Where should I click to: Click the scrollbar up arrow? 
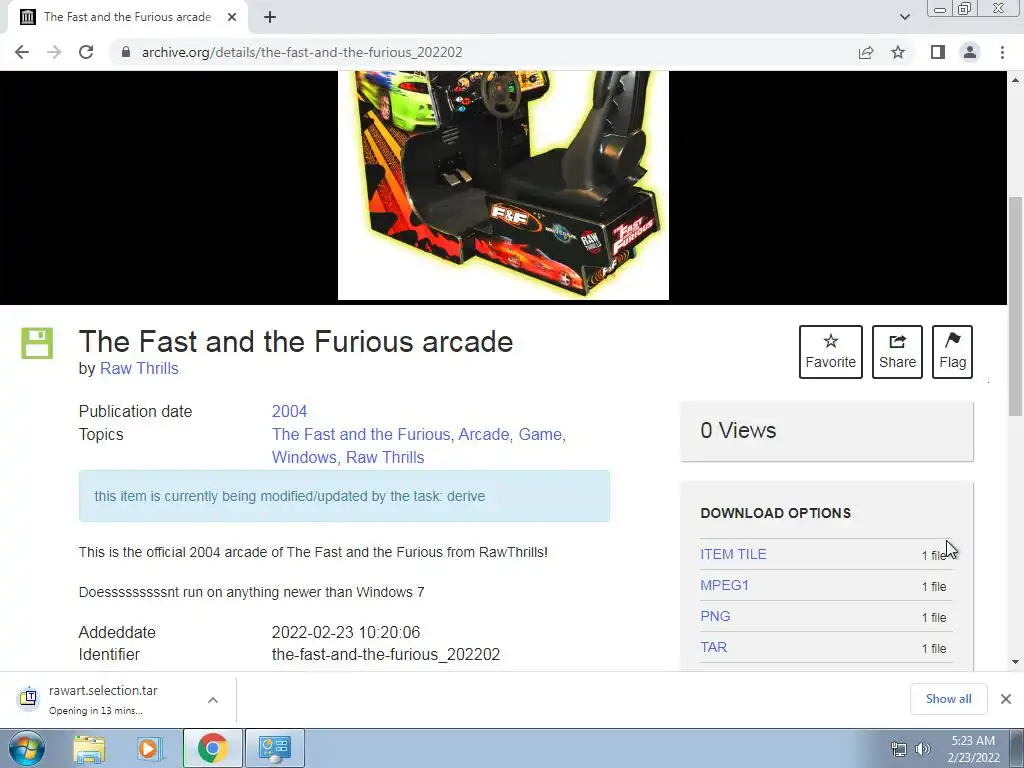(x=1016, y=80)
